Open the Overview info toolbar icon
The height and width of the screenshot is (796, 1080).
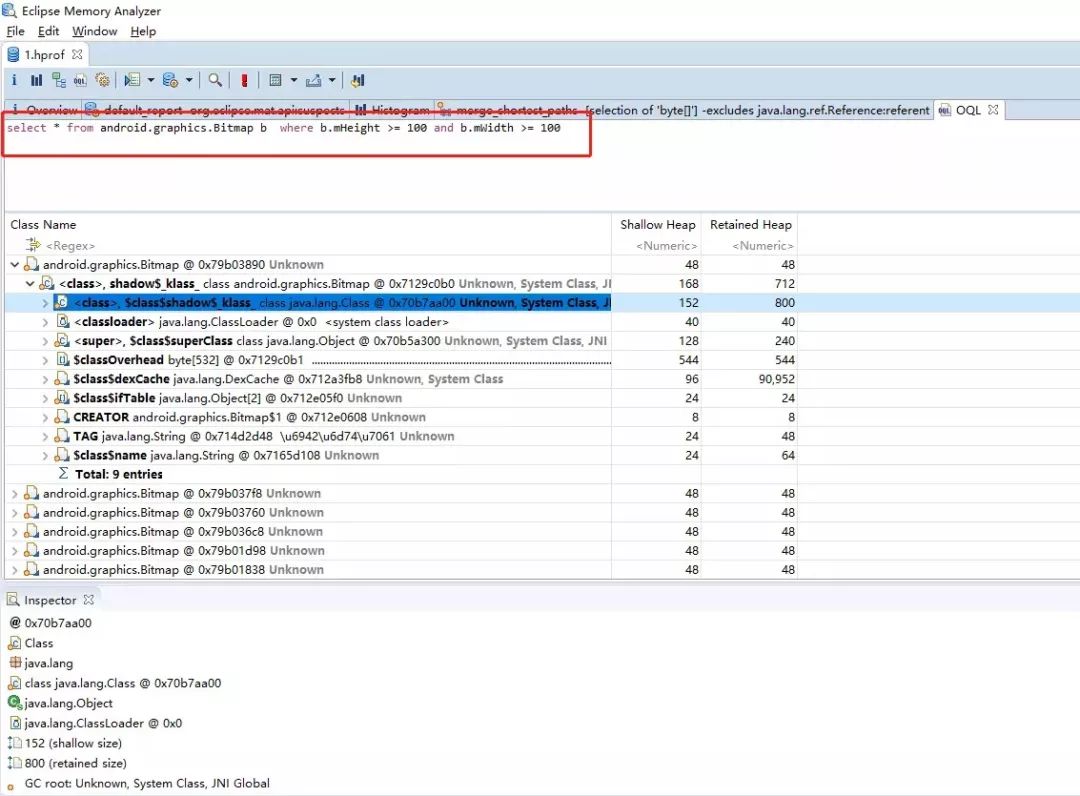point(14,80)
